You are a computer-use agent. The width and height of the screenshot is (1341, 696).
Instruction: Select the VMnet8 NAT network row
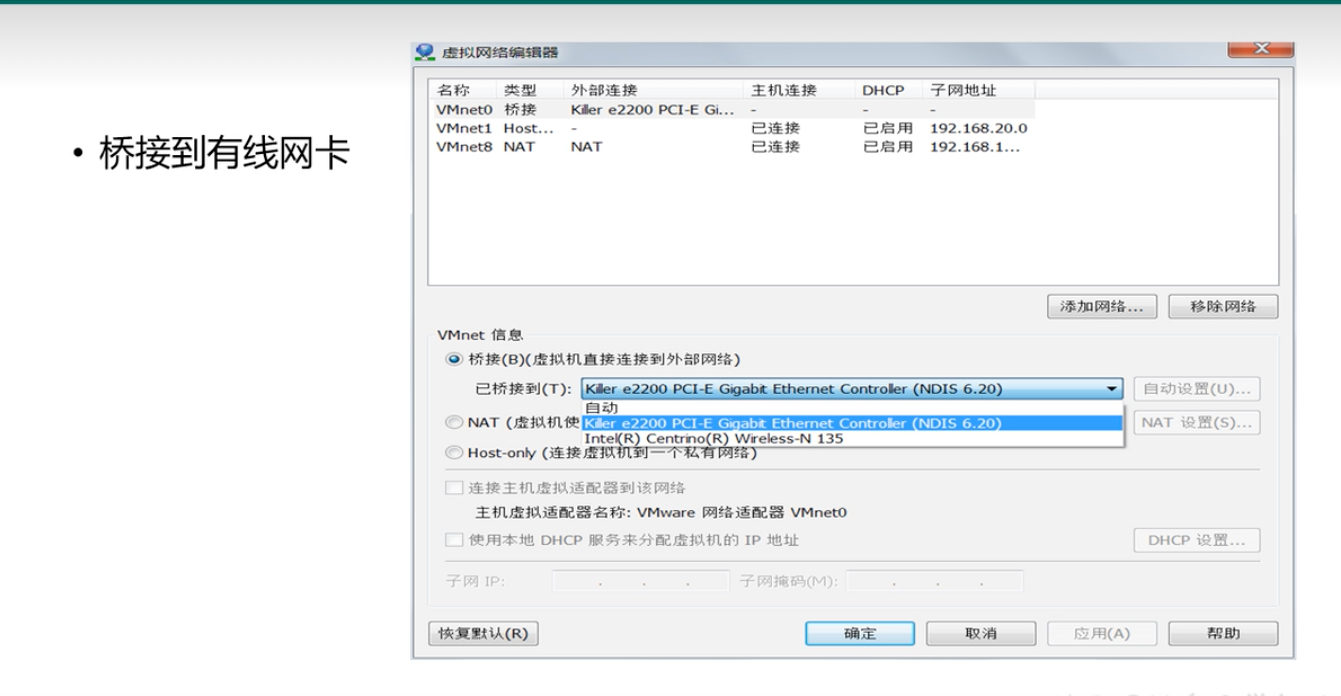tap(731, 146)
